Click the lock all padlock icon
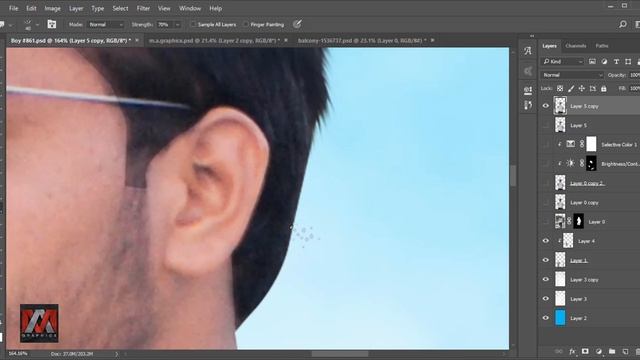Screen dimensions: 640x360 [604, 89]
